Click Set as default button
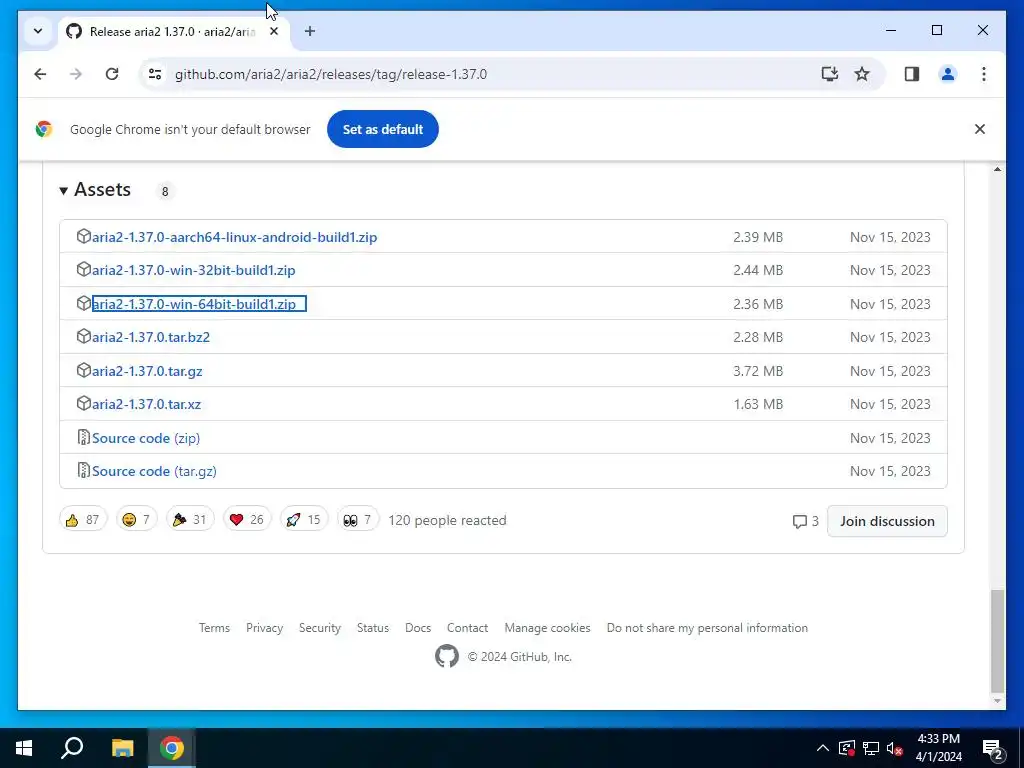Screen dimensions: 1024x768 point(383,129)
